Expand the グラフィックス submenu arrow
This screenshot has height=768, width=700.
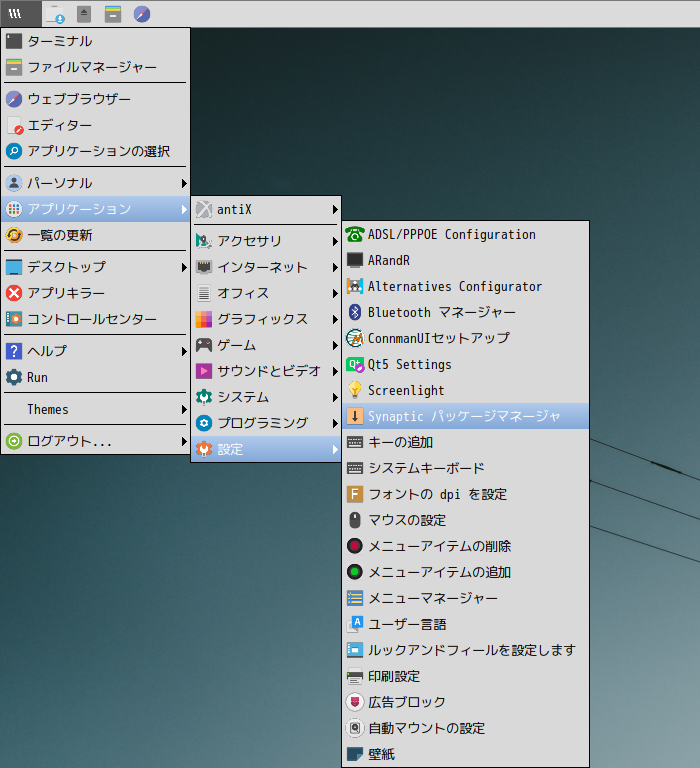point(335,319)
